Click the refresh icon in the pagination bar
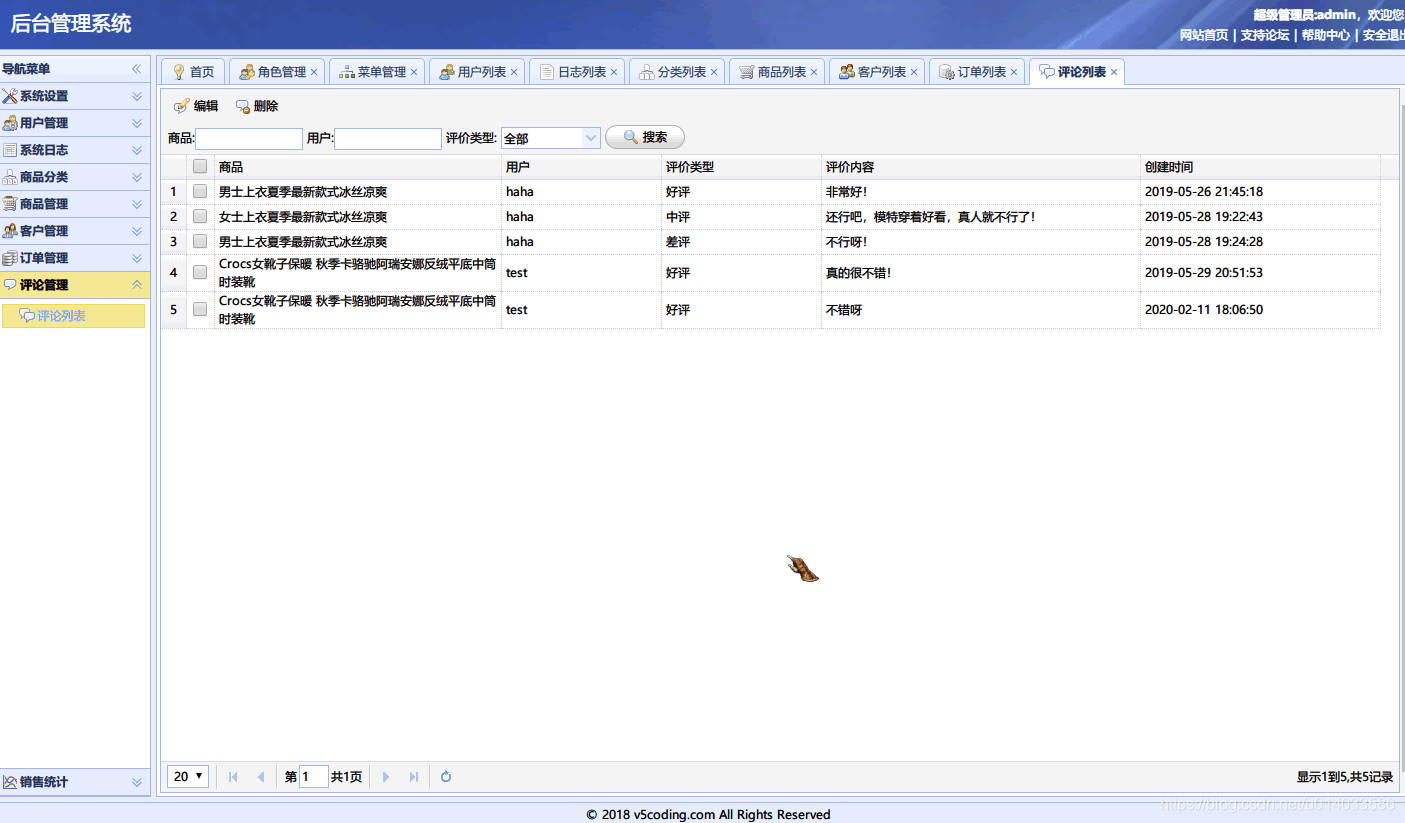The height and width of the screenshot is (823, 1405). point(446,777)
